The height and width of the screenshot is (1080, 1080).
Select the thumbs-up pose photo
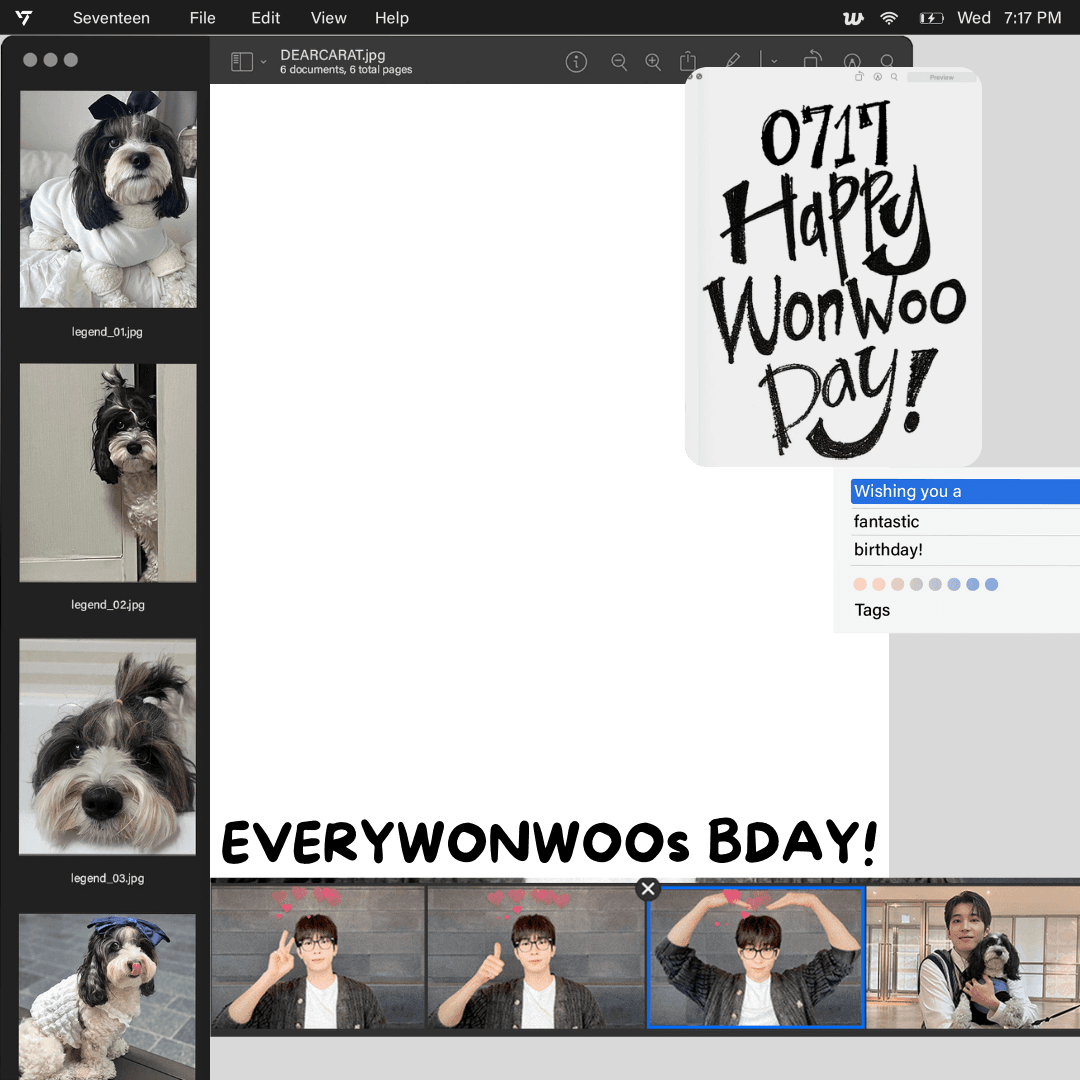point(536,957)
